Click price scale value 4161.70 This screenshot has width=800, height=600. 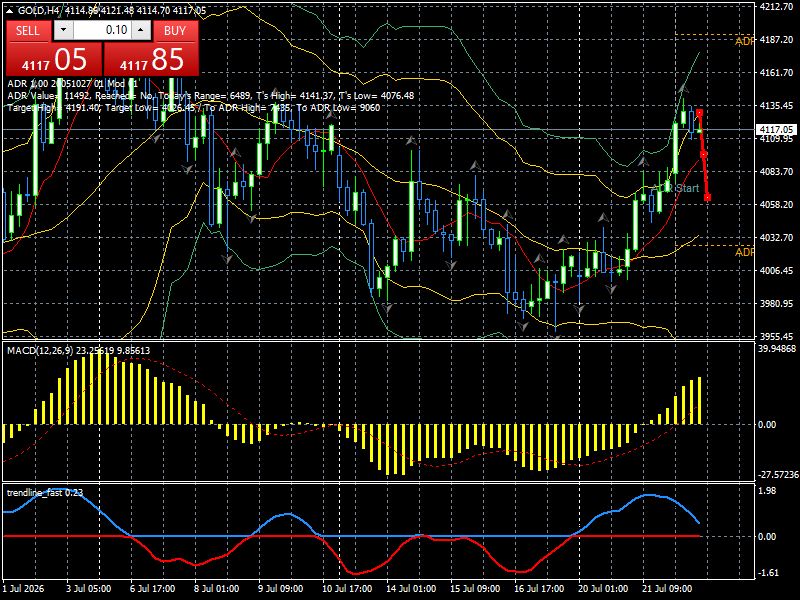(x=776, y=73)
